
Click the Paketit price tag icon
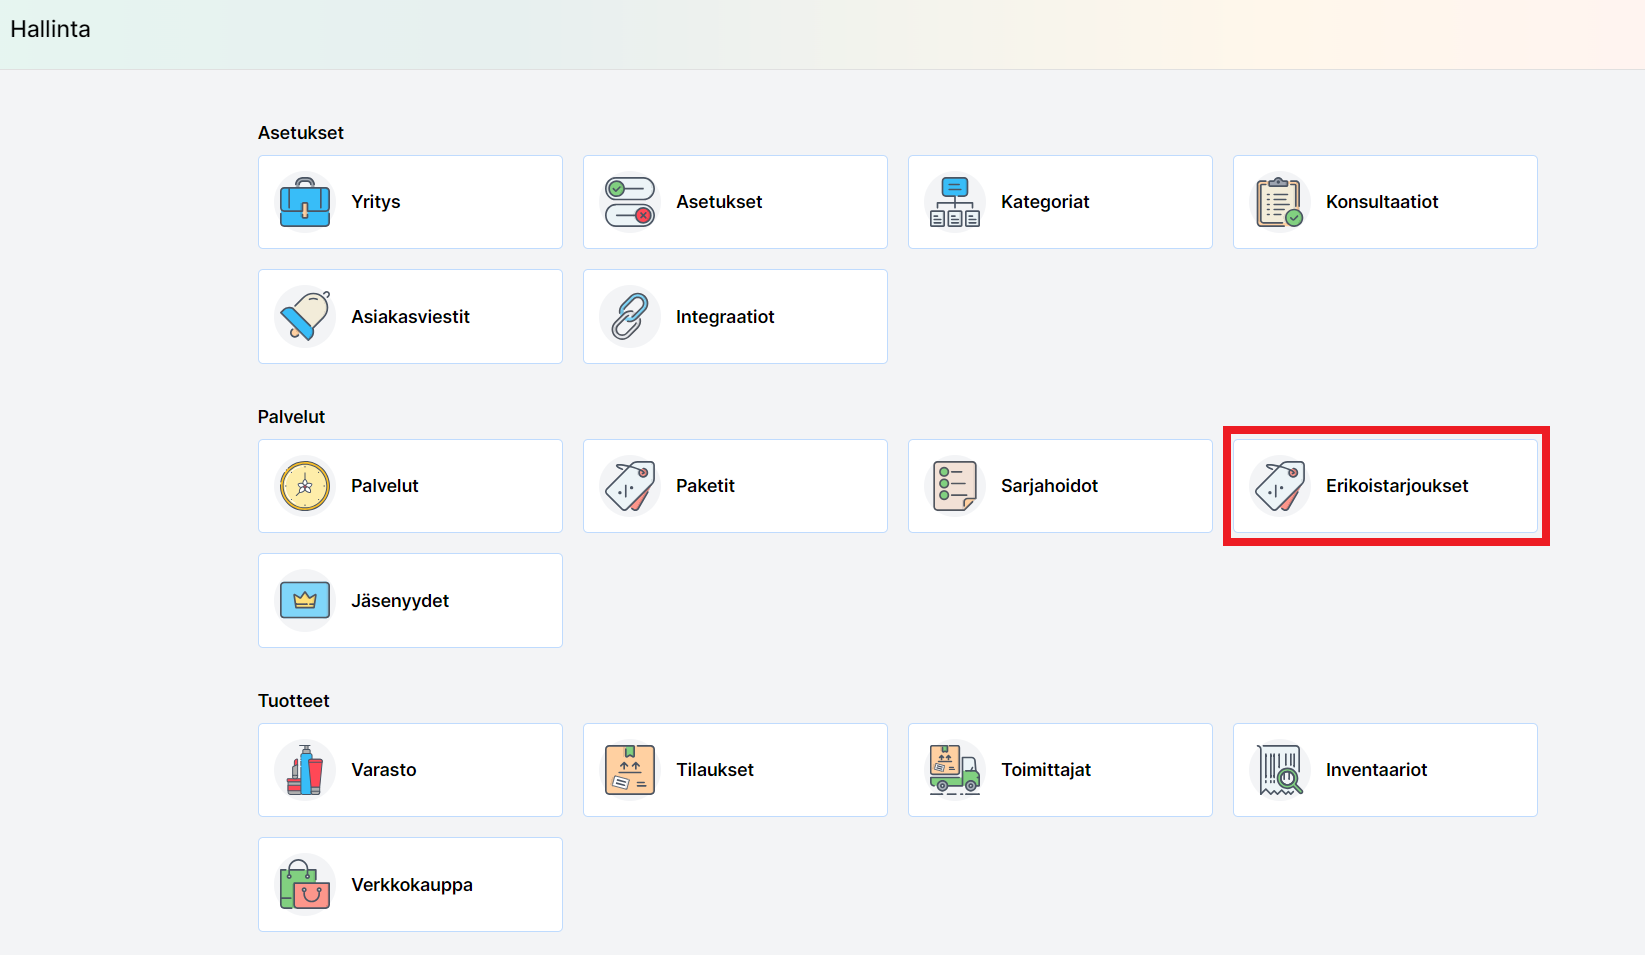pos(630,486)
